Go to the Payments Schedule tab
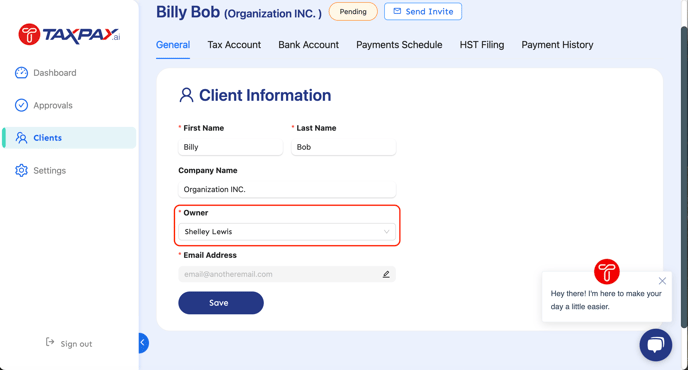 (399, 45)
